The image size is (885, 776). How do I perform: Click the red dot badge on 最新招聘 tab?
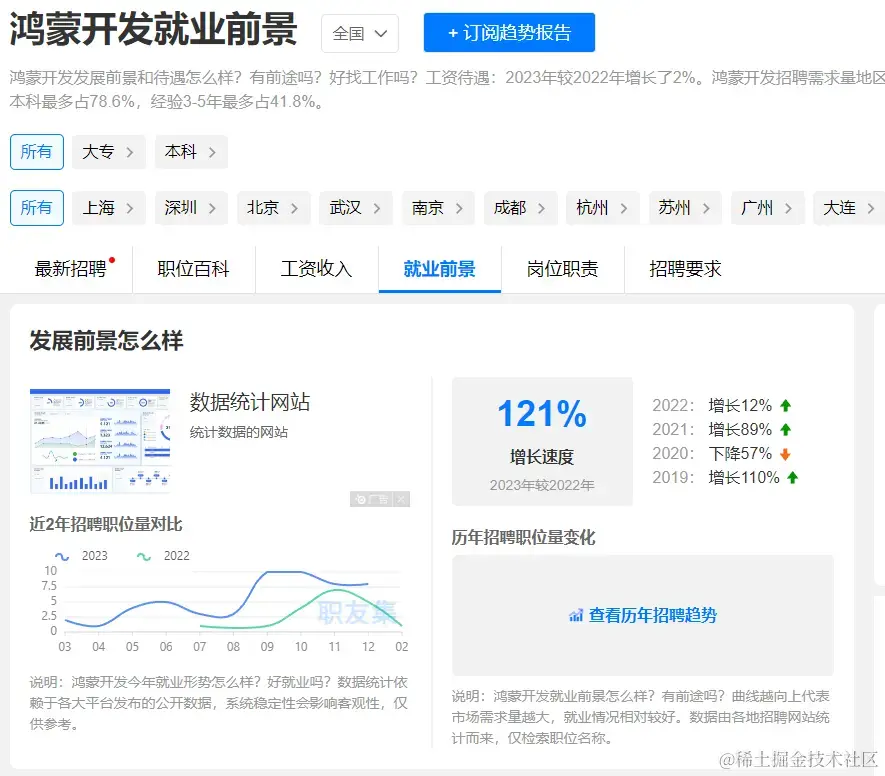coord(113,258)
